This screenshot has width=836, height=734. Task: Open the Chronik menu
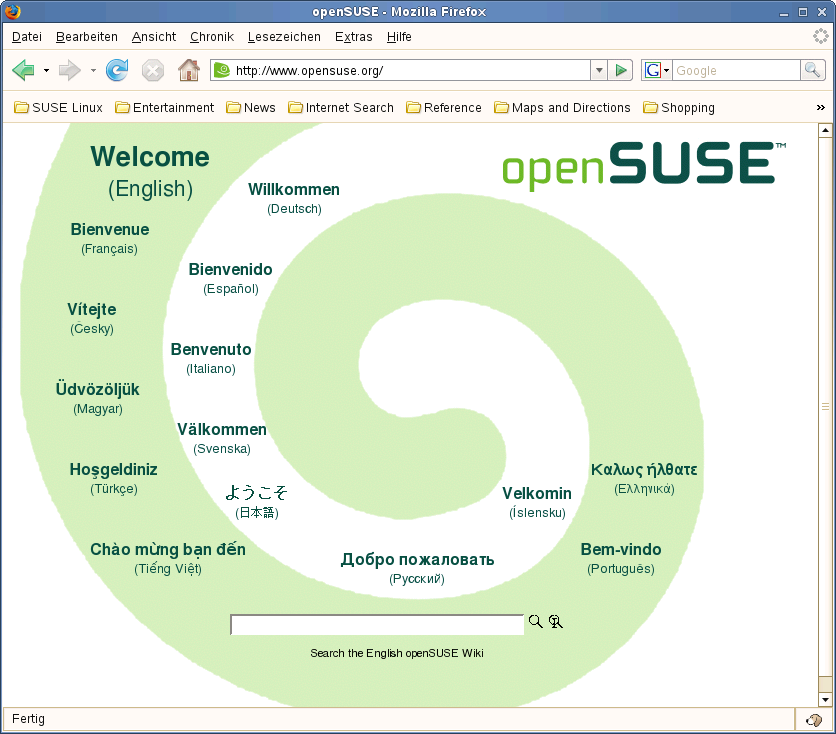212,37
